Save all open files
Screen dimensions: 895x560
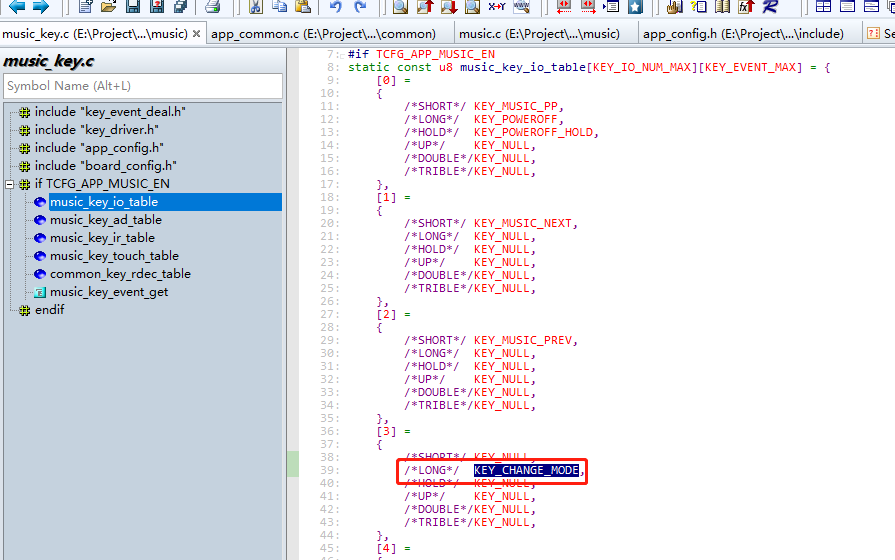(x=180, y=6)
